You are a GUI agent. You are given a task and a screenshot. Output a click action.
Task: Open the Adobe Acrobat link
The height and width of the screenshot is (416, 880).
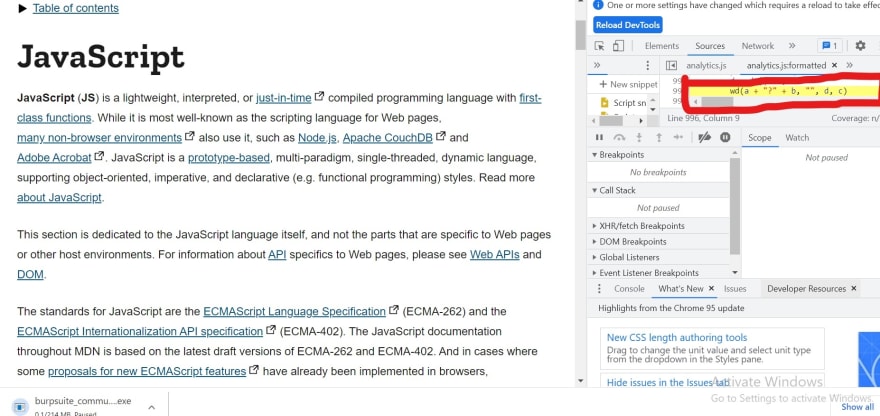coord(54,157)
